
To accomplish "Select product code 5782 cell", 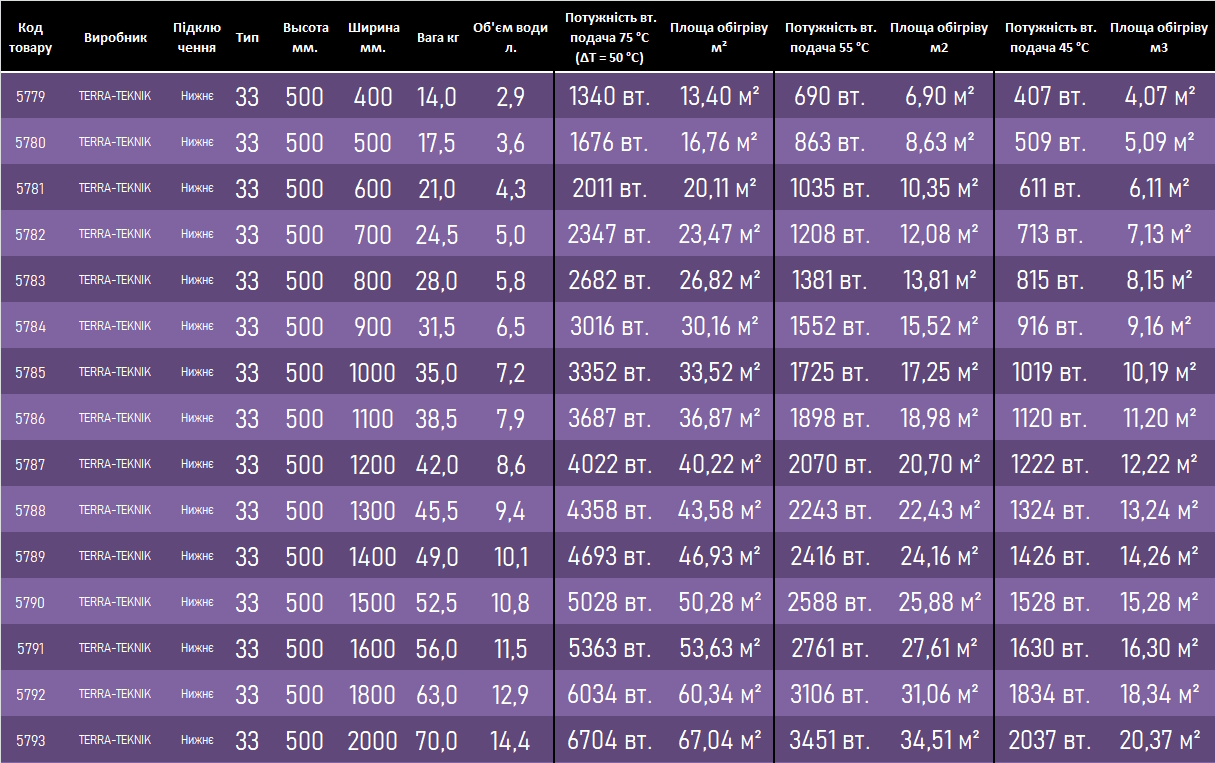I will pyautogui.click(x=30, y=235).
